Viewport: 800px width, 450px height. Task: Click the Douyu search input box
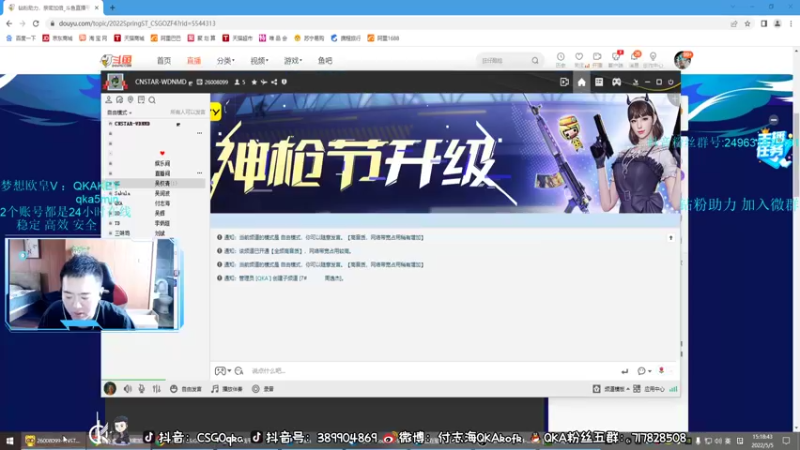pyautogui.click(x=504, y=61)
